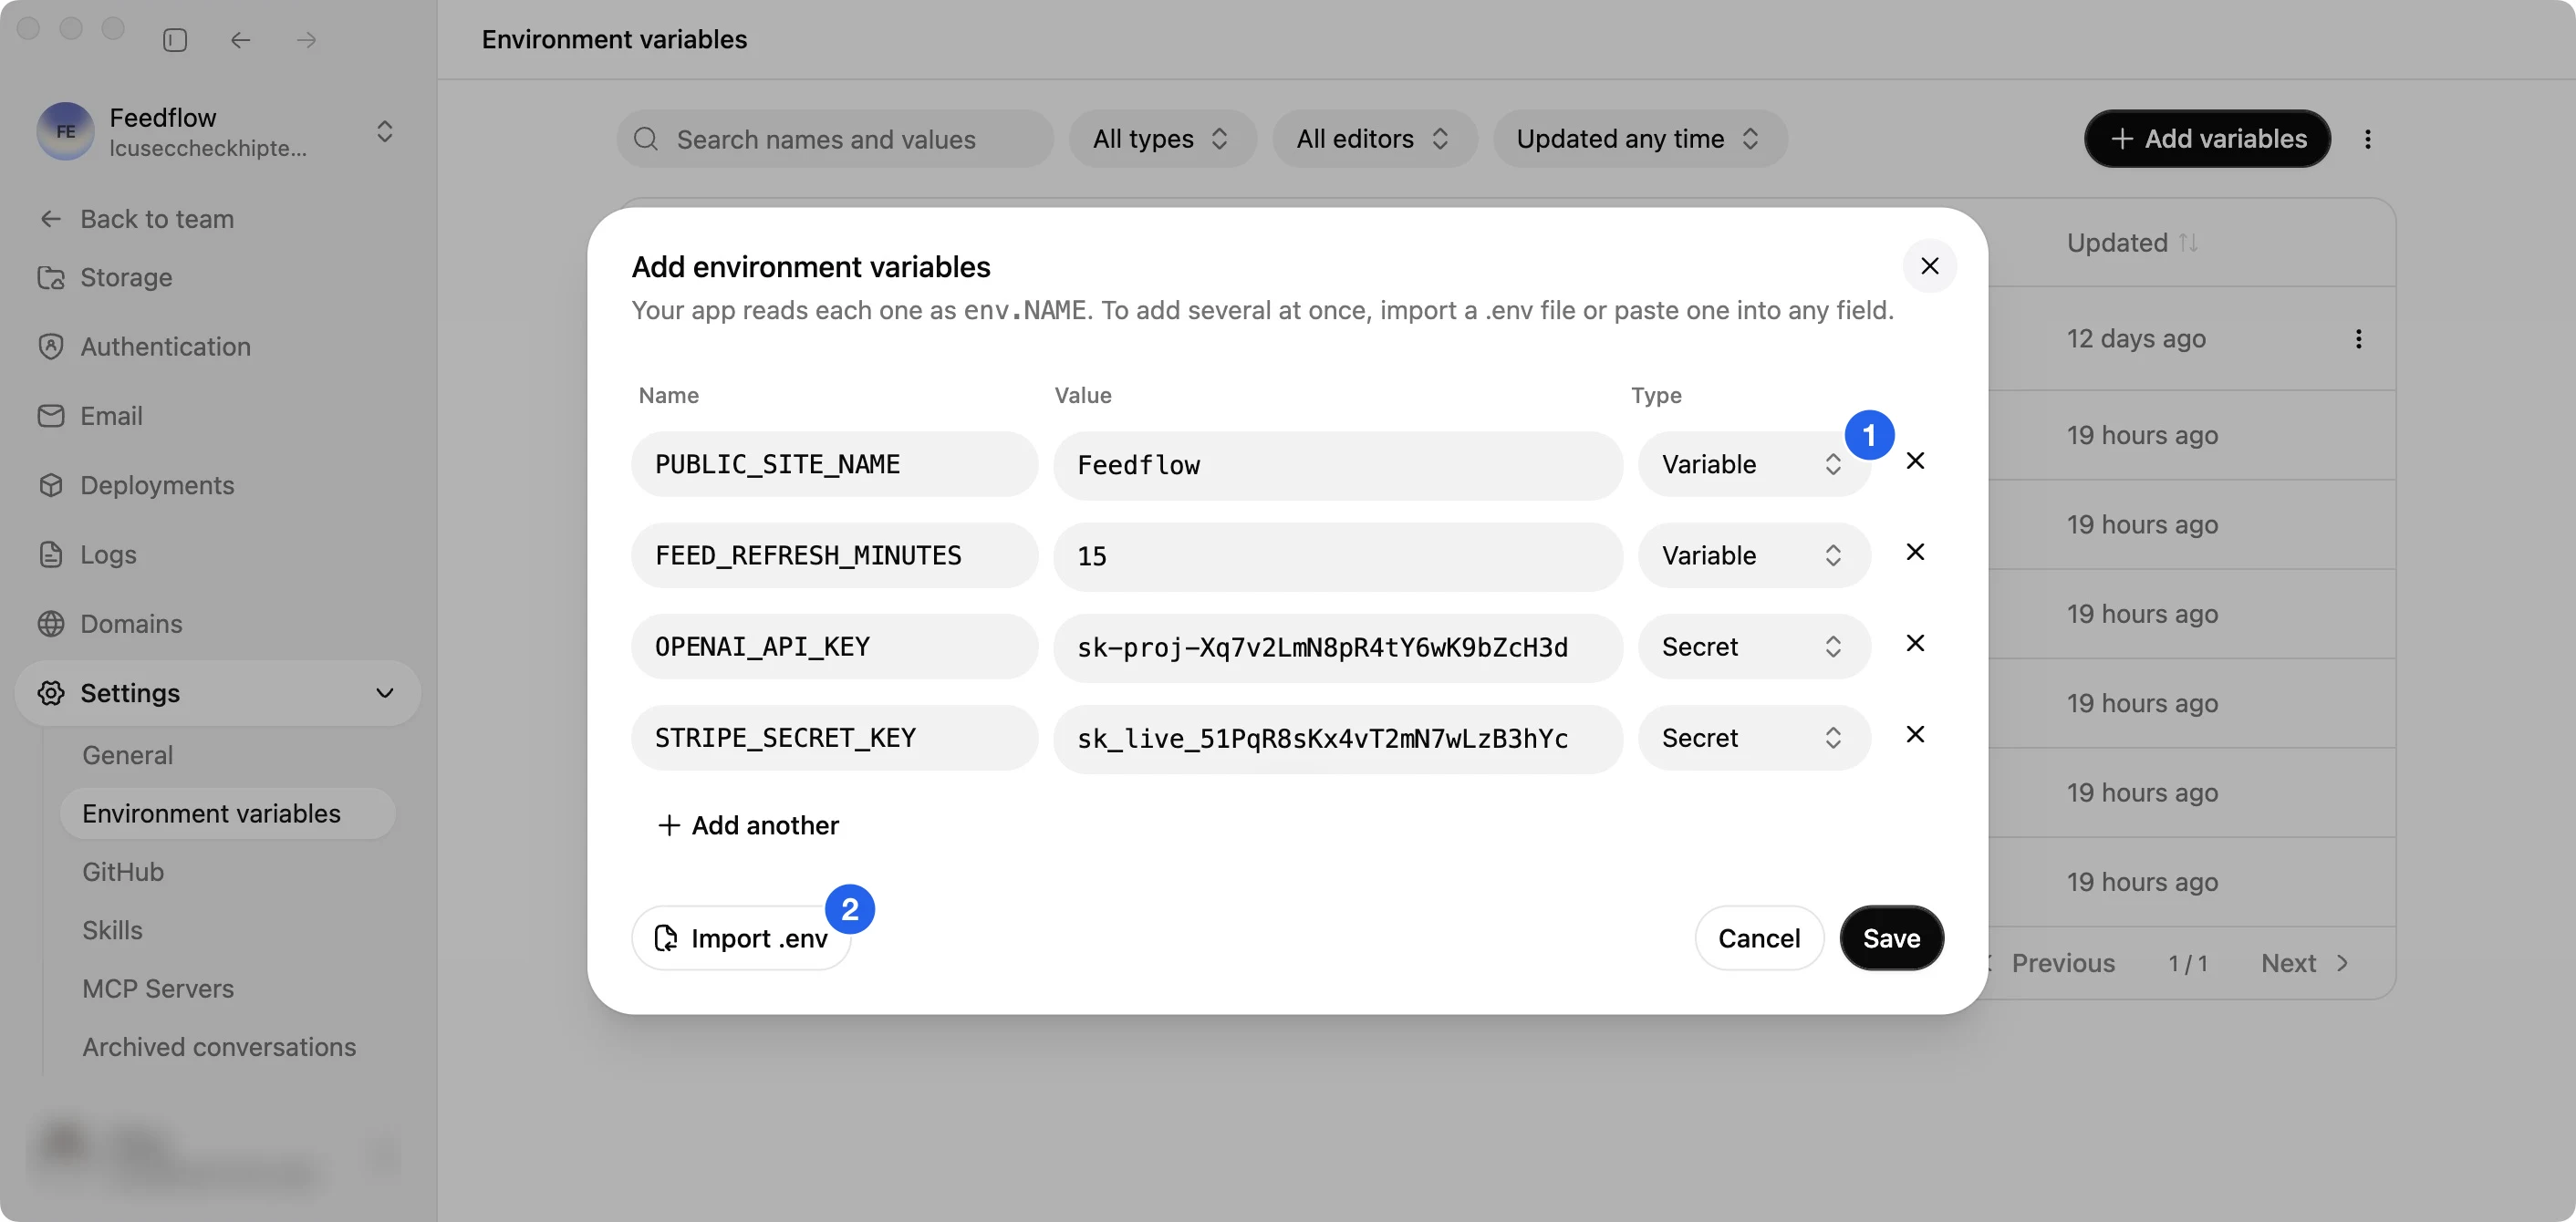This screenshot has height=1222, width=2576.
Task: Select MCP Servers under Settings
Action: pyautogui.click(x=158, y=989)
